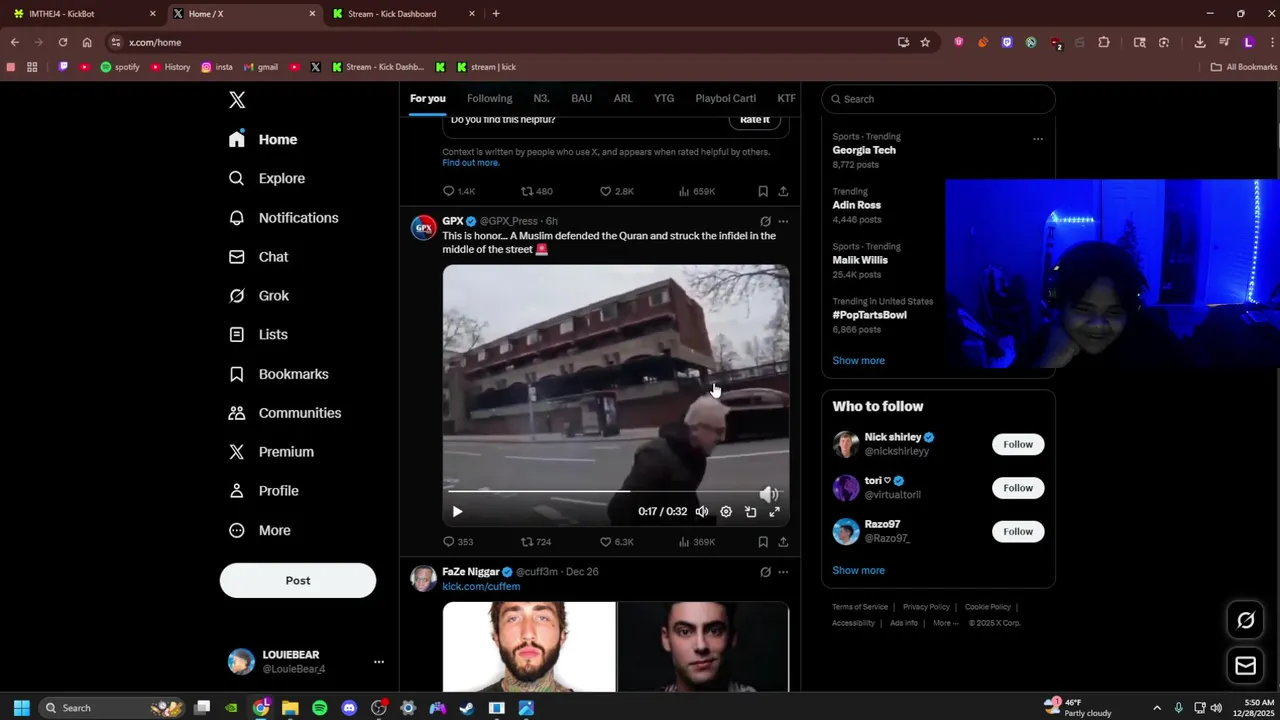
Task: Open the Extensions puzzle icon in Chrome
Action: click(1104, 42)
